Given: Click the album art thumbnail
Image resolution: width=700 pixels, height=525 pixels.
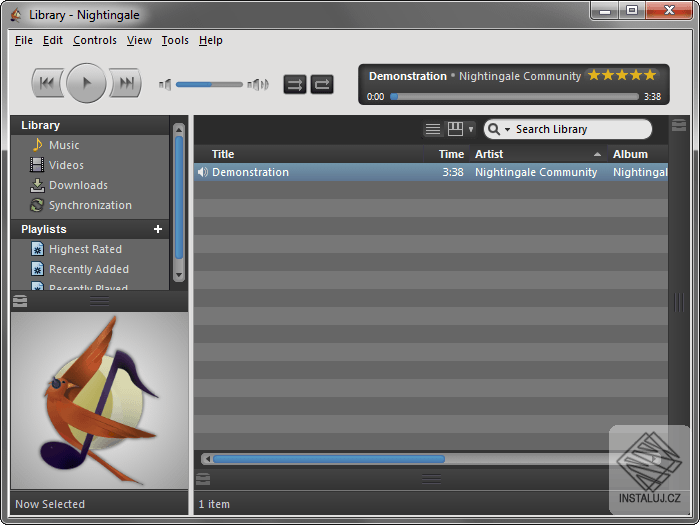Looking at the screenshot, I should click(x=100, y=400).
